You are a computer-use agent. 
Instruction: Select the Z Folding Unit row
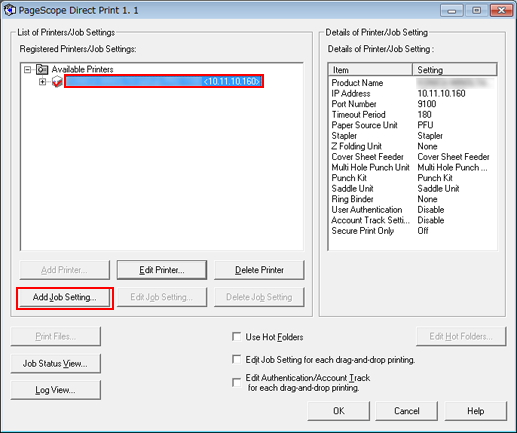pyautogui.click(x=413, y=146)
